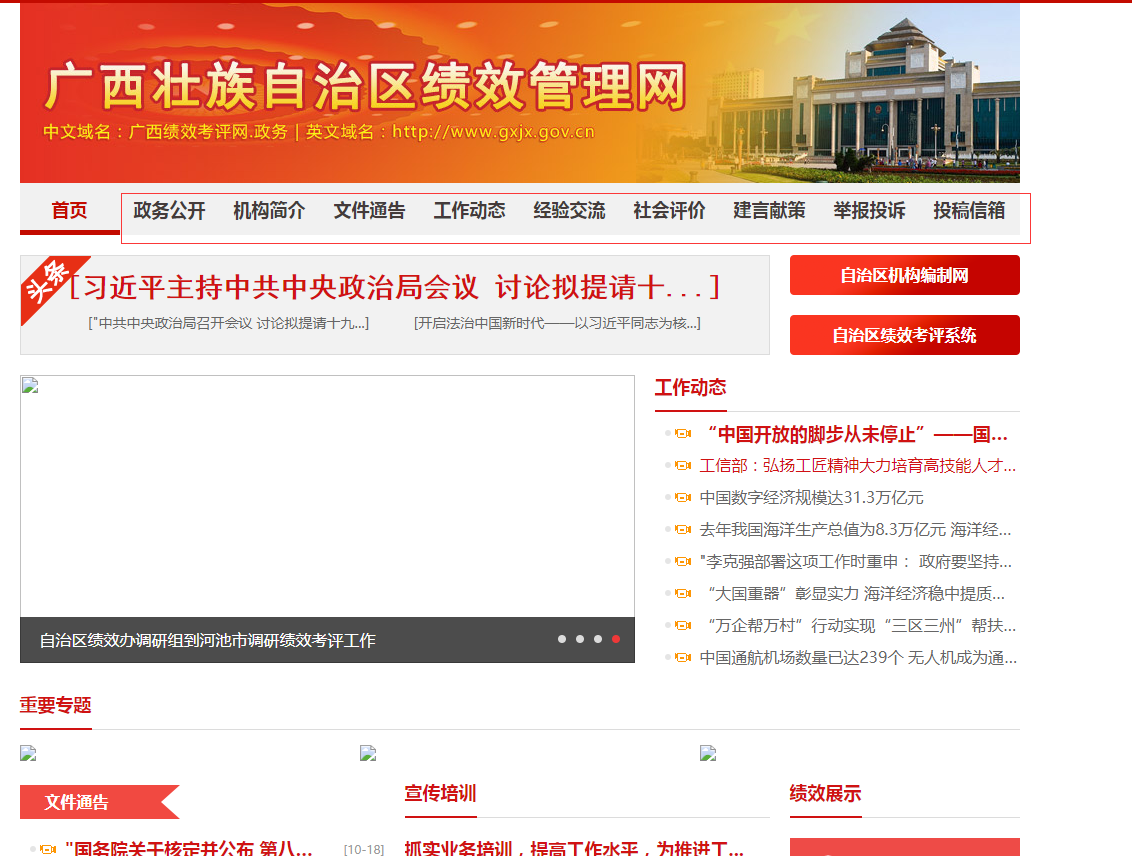
Task: Open the 工作动态 section heading
Action: coord(690,388)
